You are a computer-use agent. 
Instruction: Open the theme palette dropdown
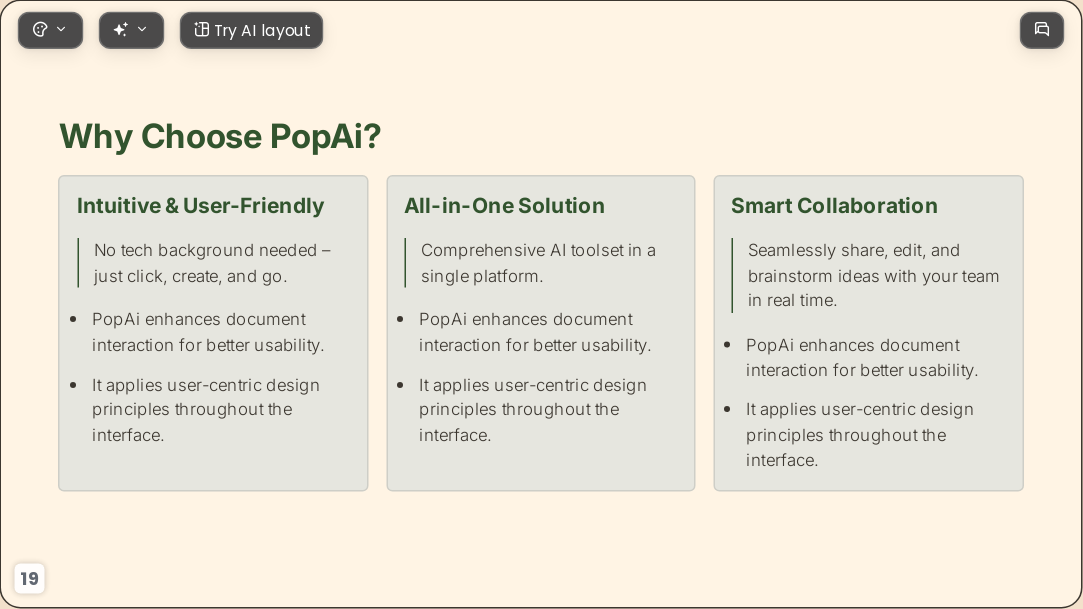[x=50, y=30]
